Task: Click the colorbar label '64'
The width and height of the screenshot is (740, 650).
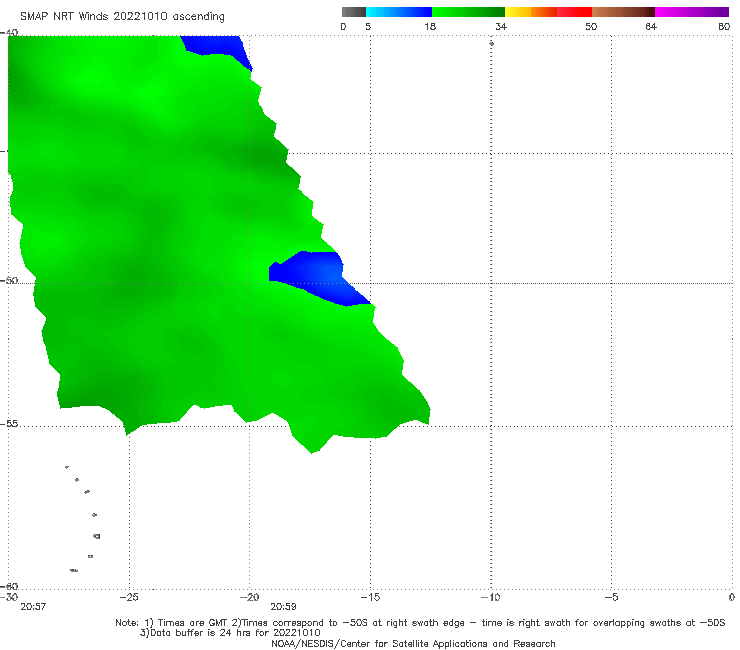Action: point(651,26)
